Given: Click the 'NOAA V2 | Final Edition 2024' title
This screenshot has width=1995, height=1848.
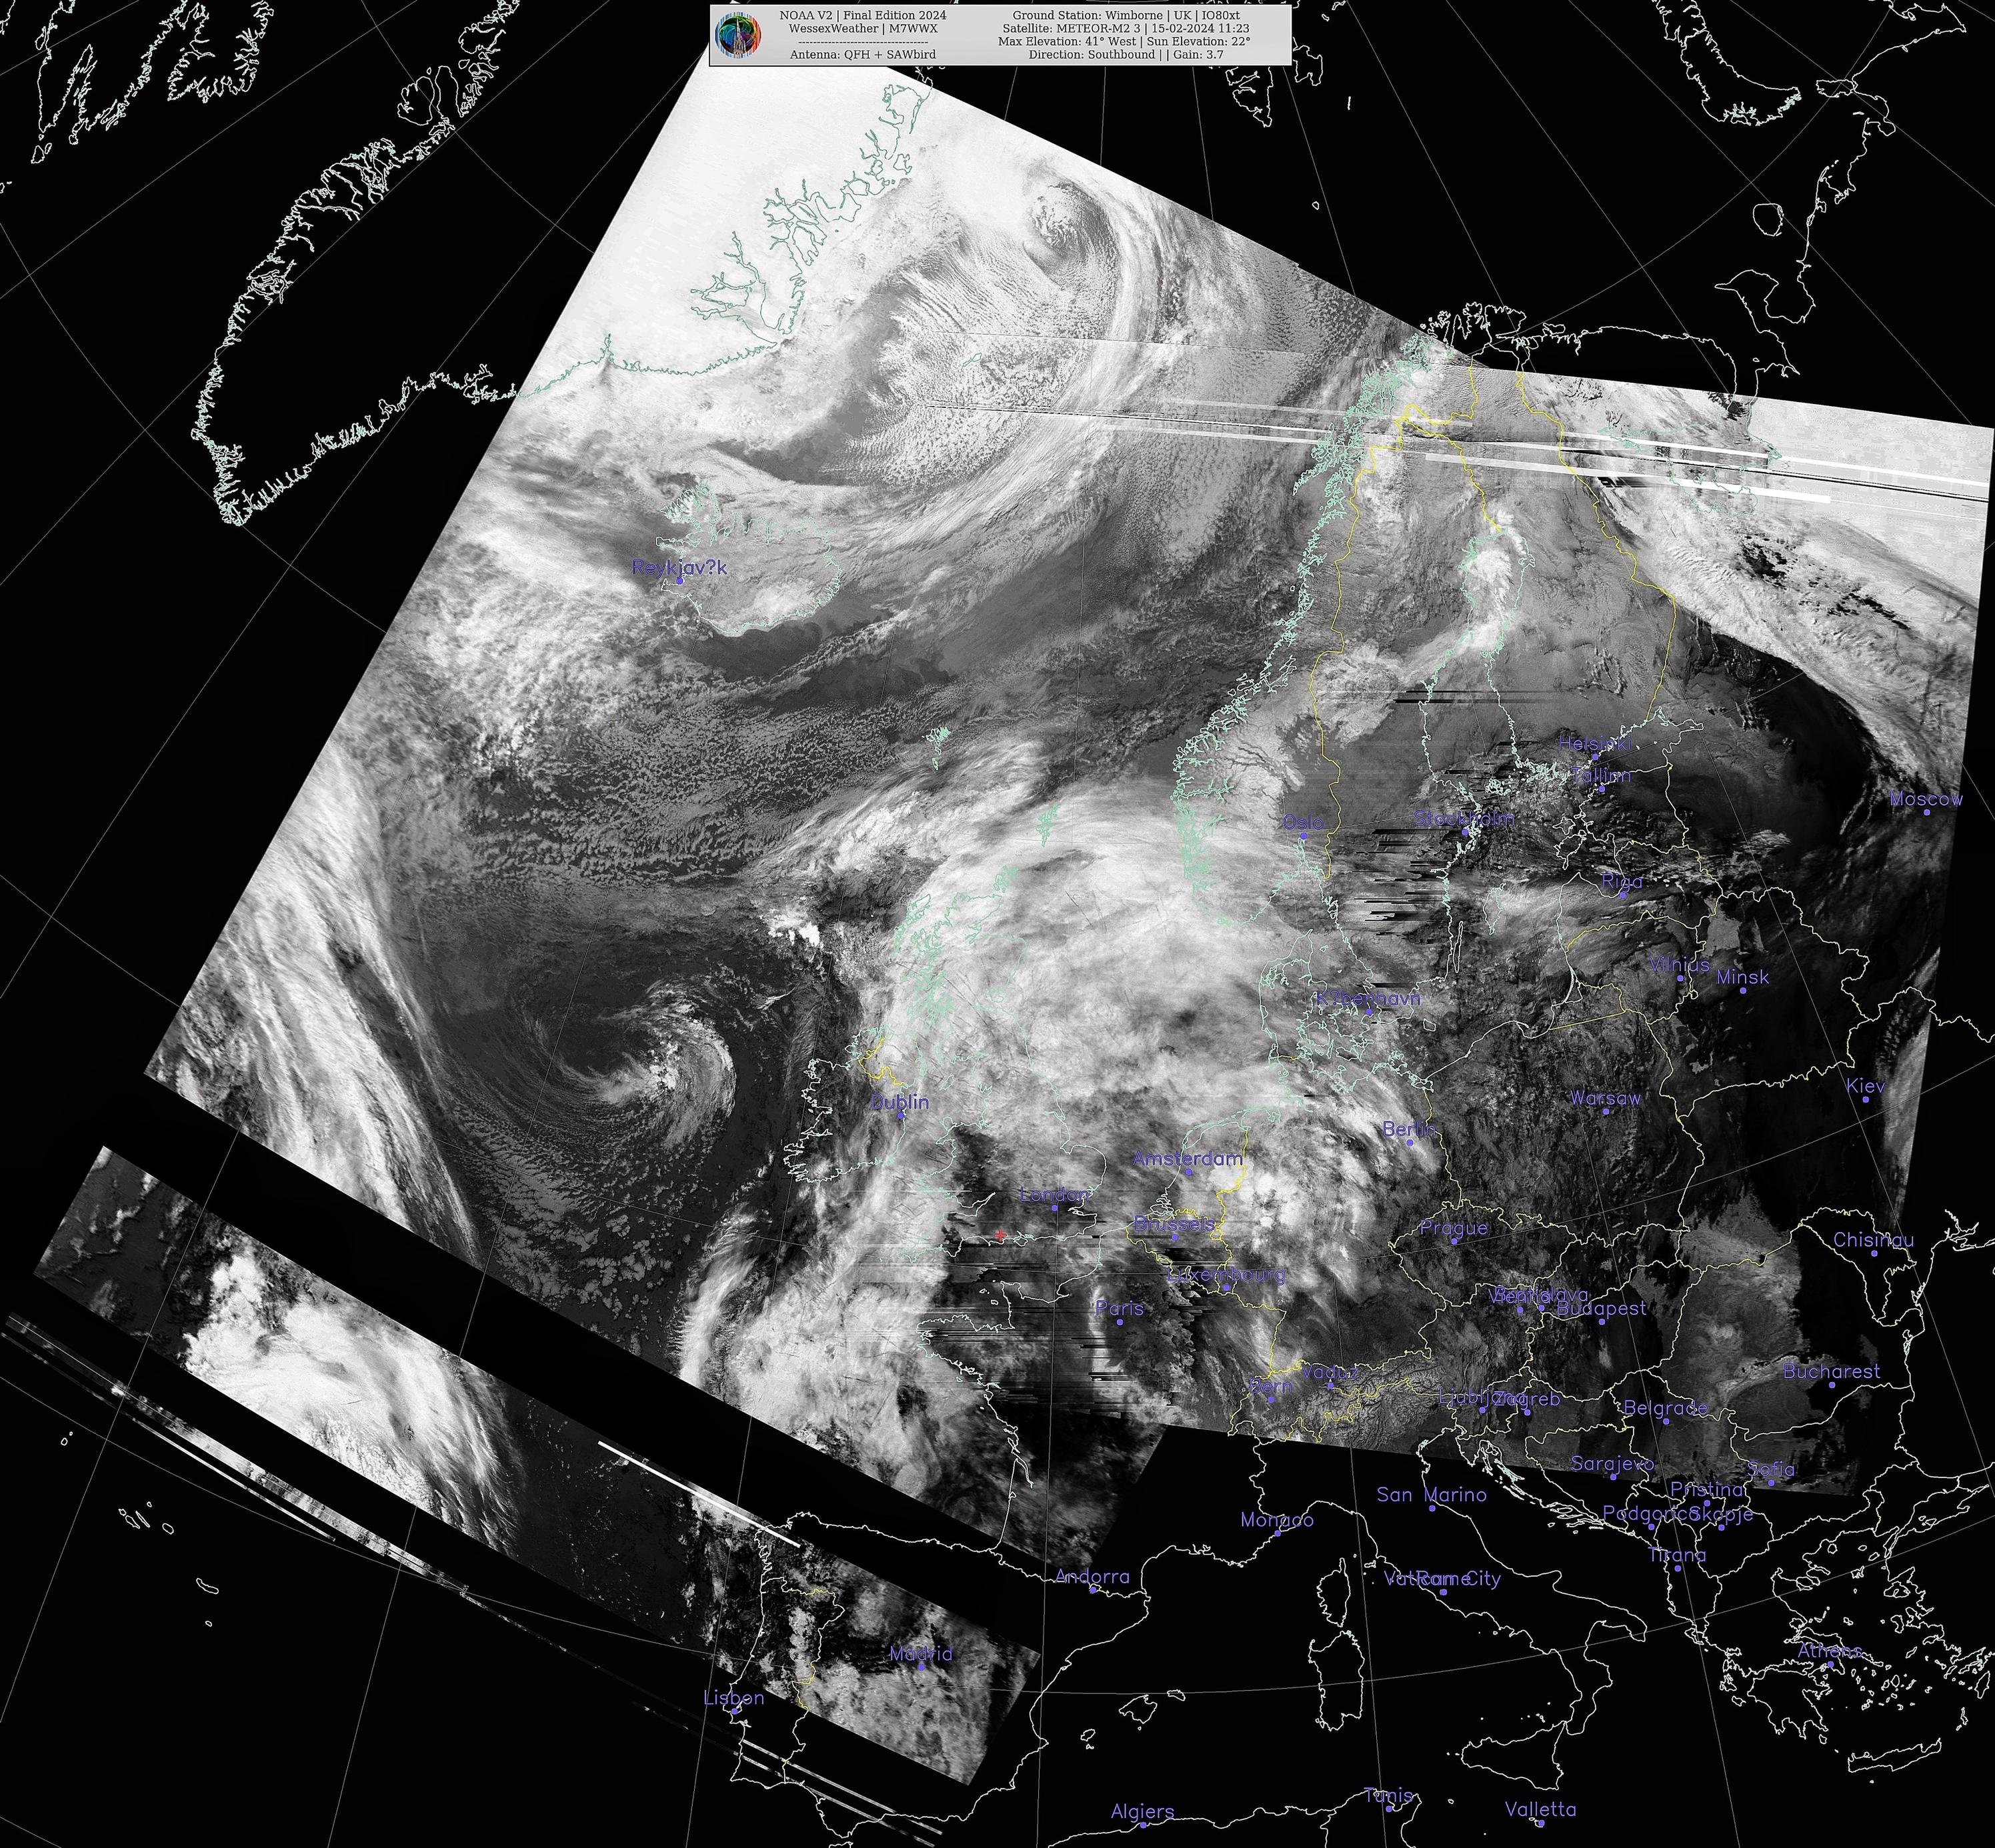Looking at the screenshot, I should [862, 16].
